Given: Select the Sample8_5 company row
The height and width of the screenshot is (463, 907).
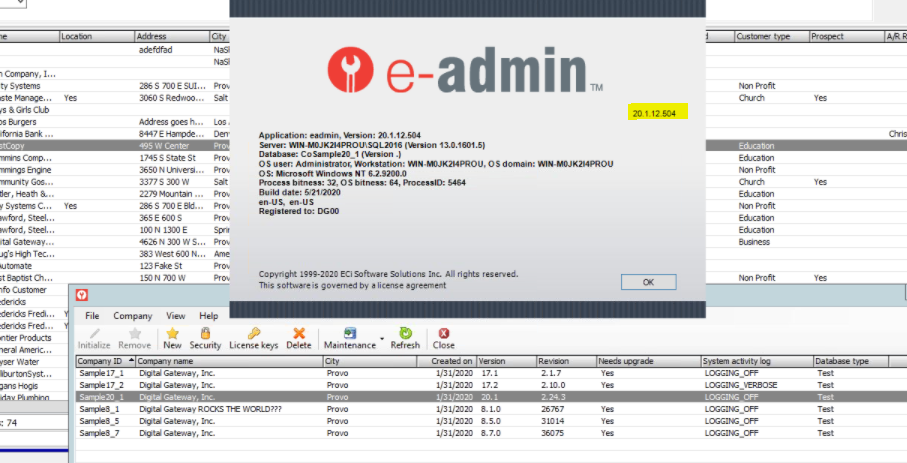Looking at the screenshot, I should pyautogui.click(x=491, y=421).
